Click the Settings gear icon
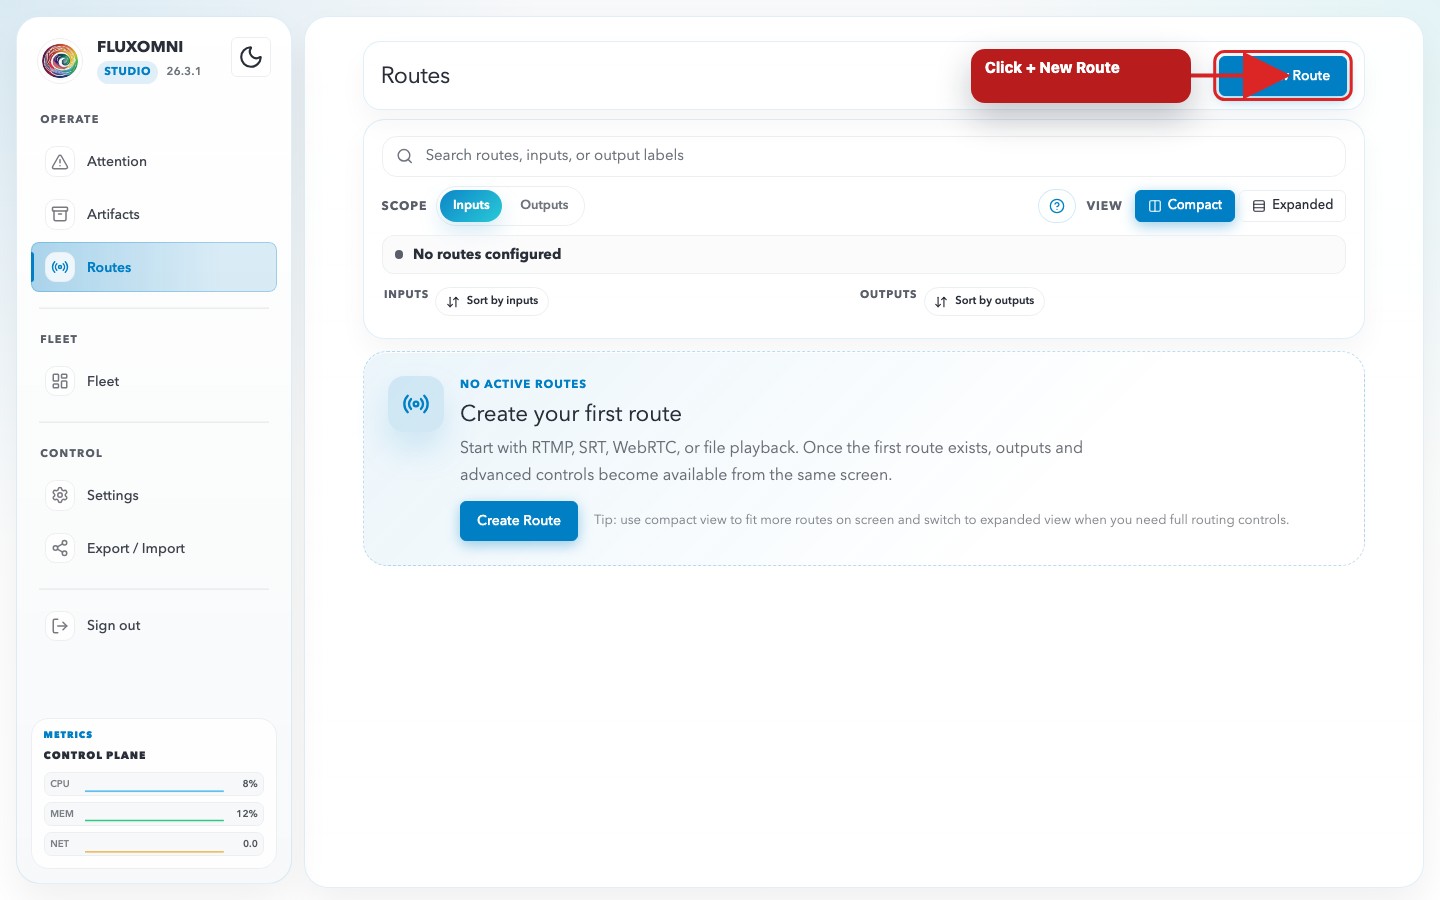This screenshot has width=1440, height=900. 60,495
